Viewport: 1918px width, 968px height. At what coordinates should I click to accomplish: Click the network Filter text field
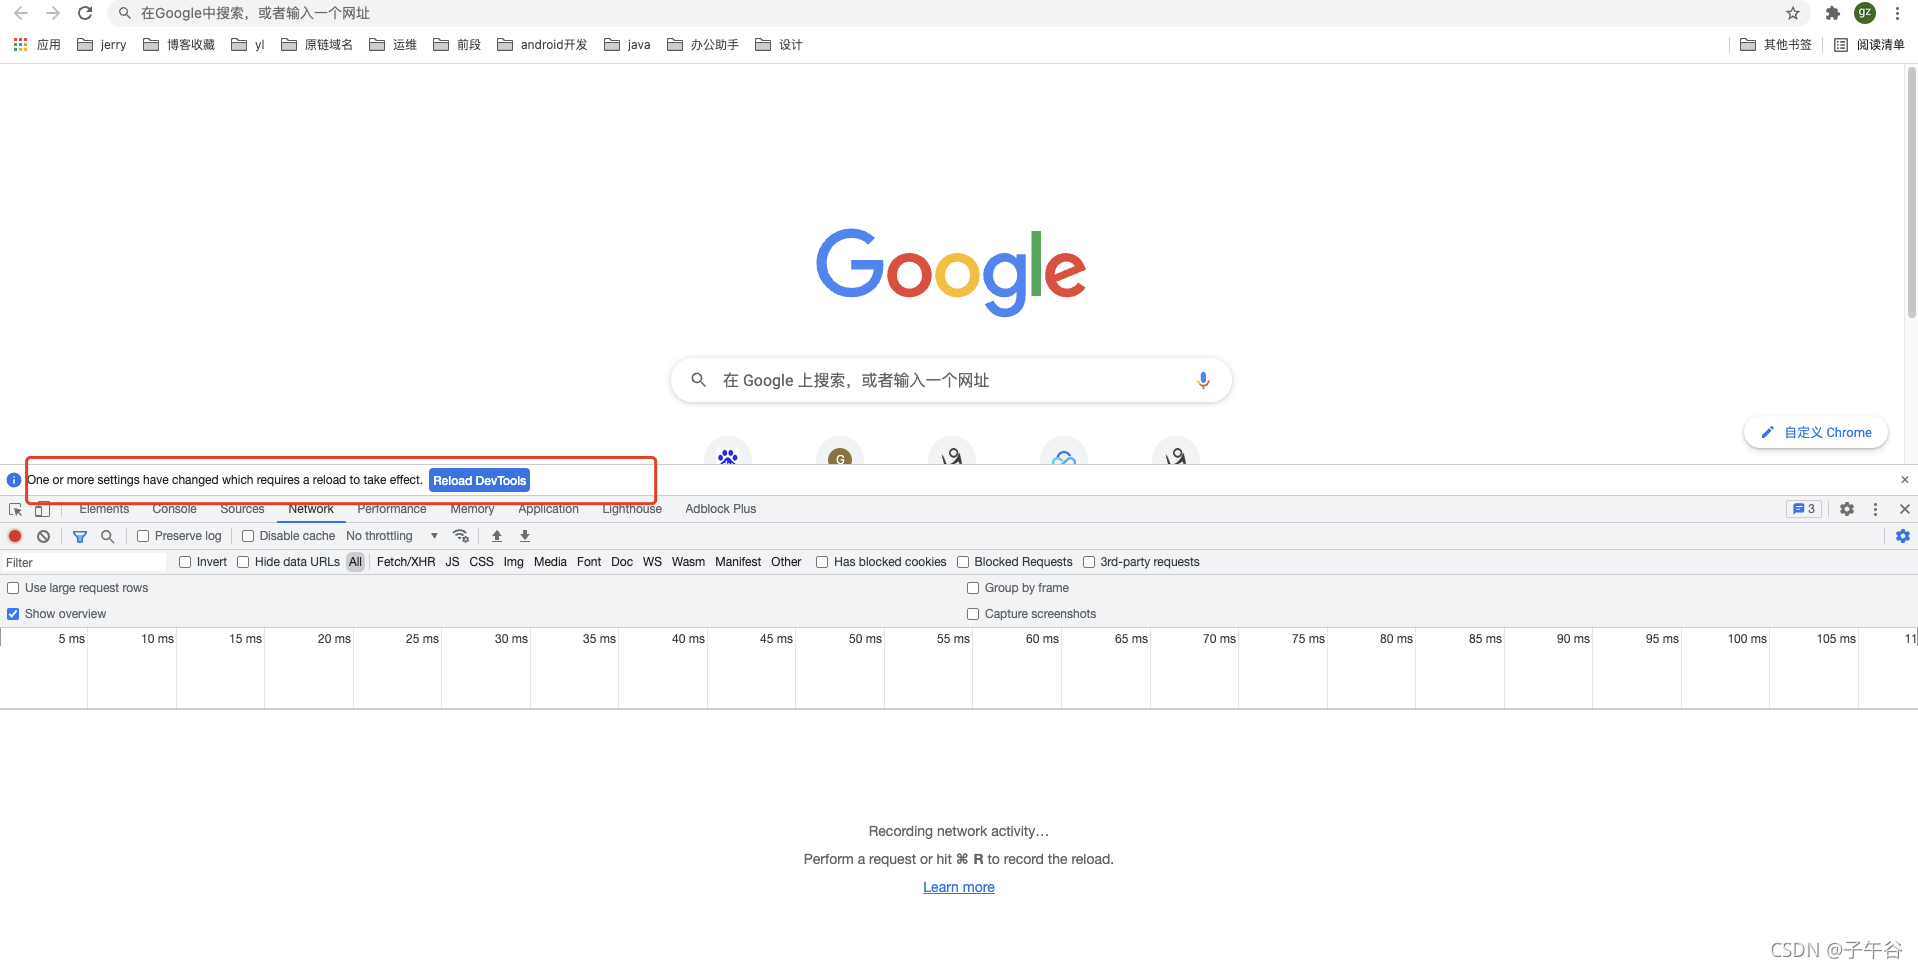click(x=84, y=562)
